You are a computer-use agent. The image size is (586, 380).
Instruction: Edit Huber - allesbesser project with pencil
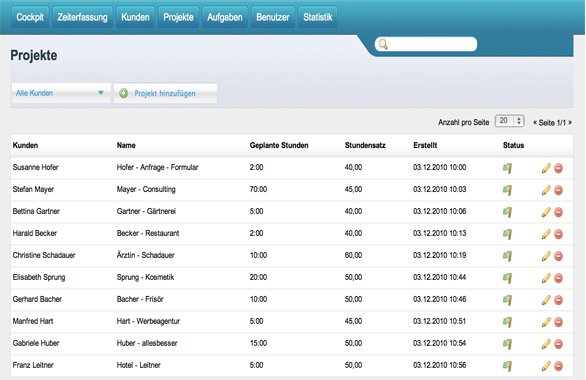tap(546, 344)
